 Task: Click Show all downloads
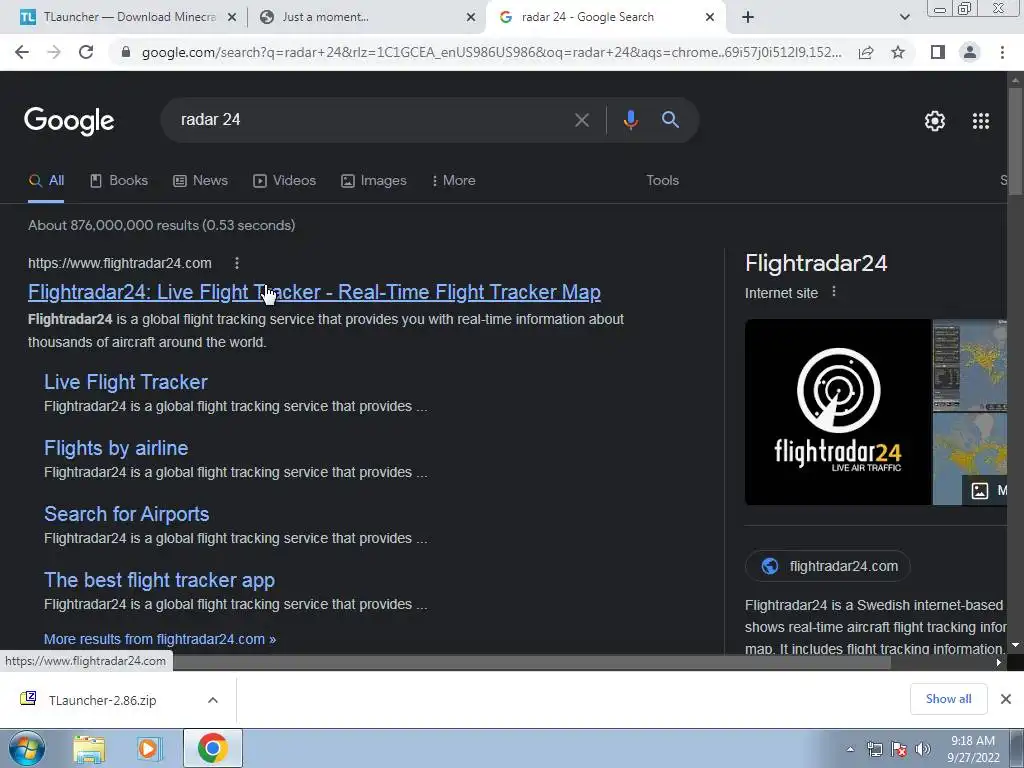(948, 699)
